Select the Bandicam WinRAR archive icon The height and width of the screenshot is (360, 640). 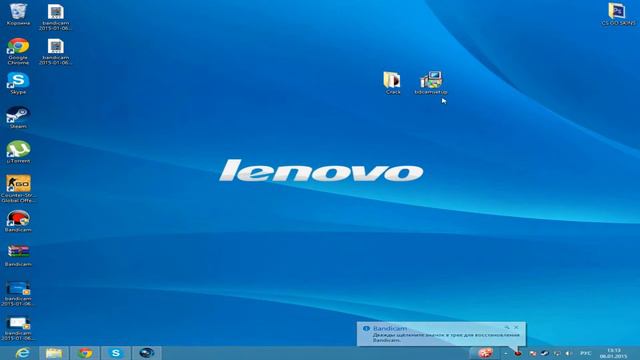(x=18, y=256)
